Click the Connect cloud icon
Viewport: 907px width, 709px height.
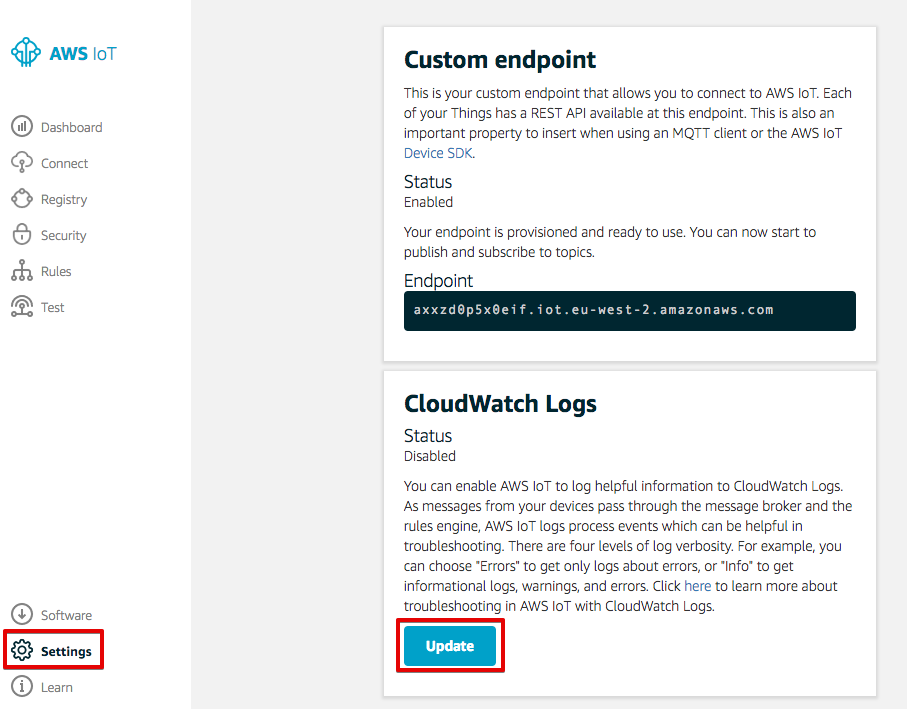click(22, 163)
